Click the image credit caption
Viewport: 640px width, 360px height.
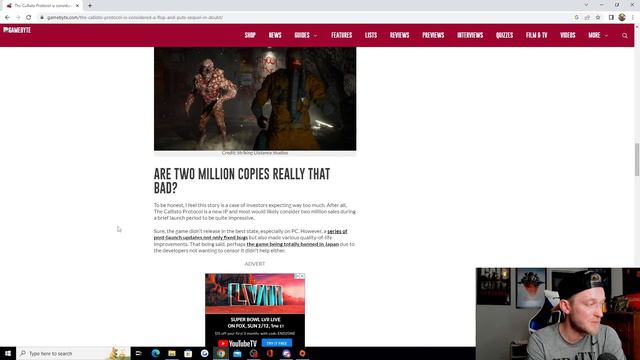point(255,153)
